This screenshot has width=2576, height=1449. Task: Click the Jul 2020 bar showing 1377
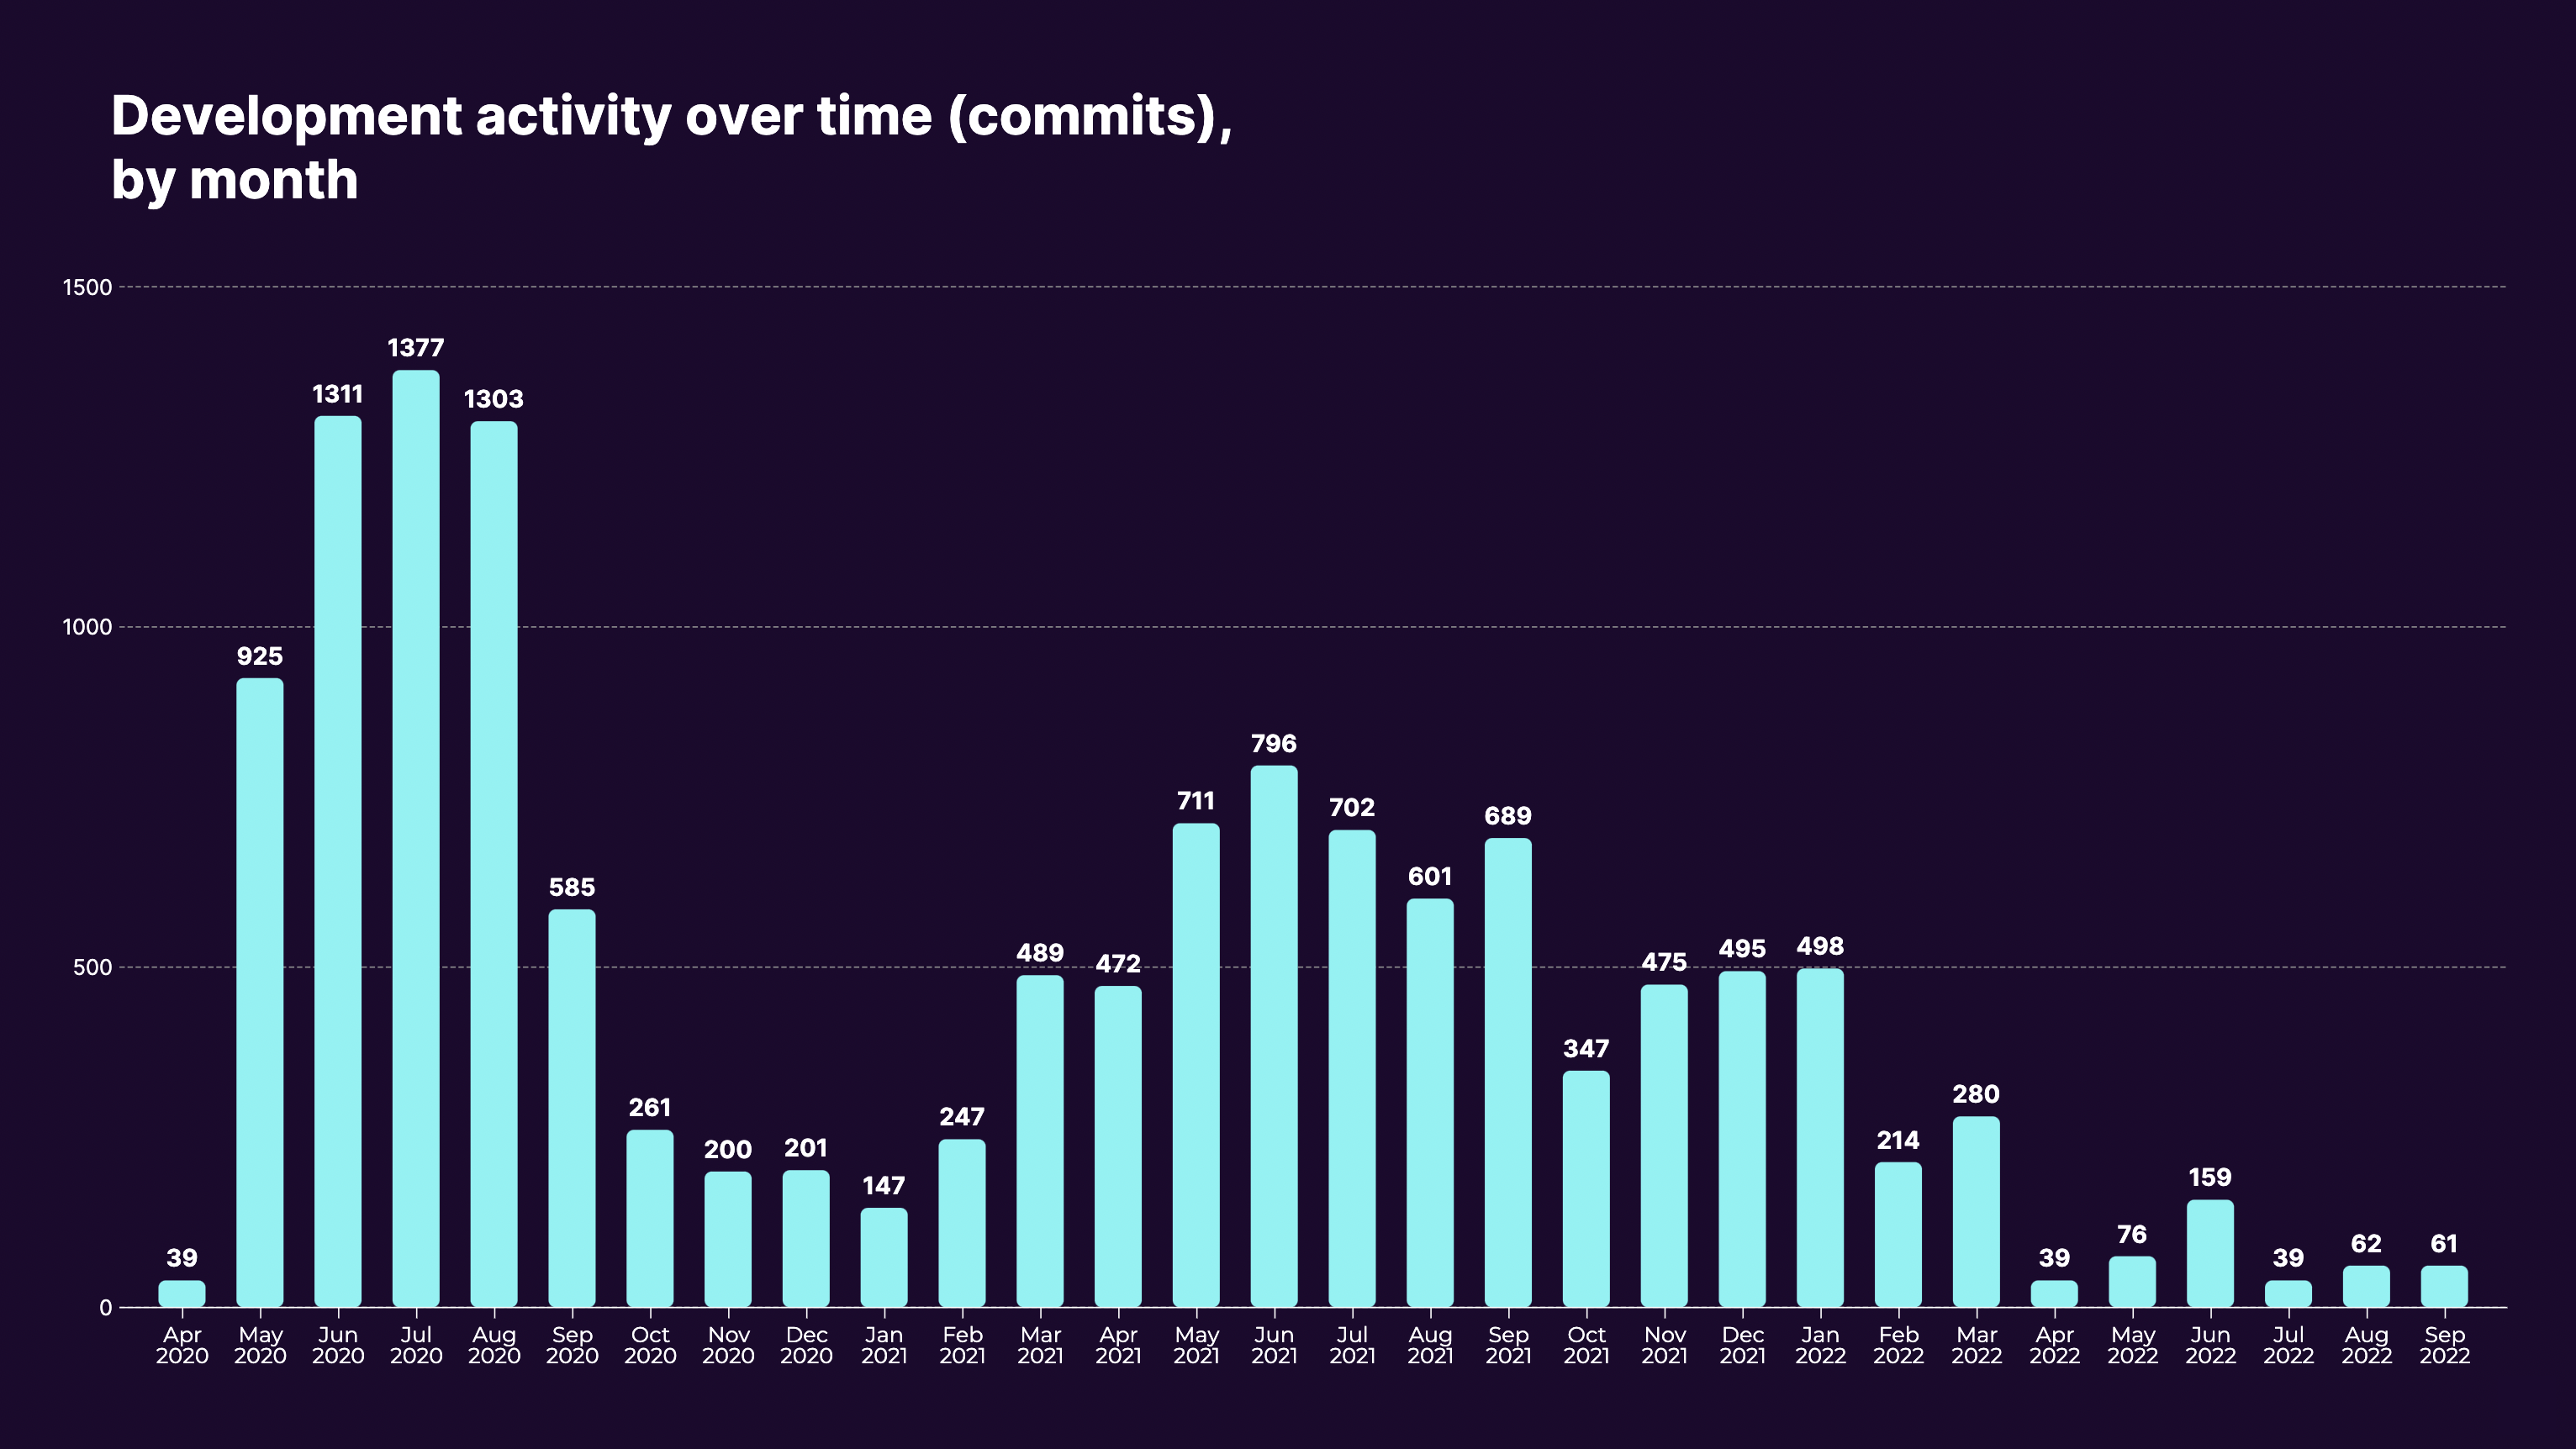(415, 838)
